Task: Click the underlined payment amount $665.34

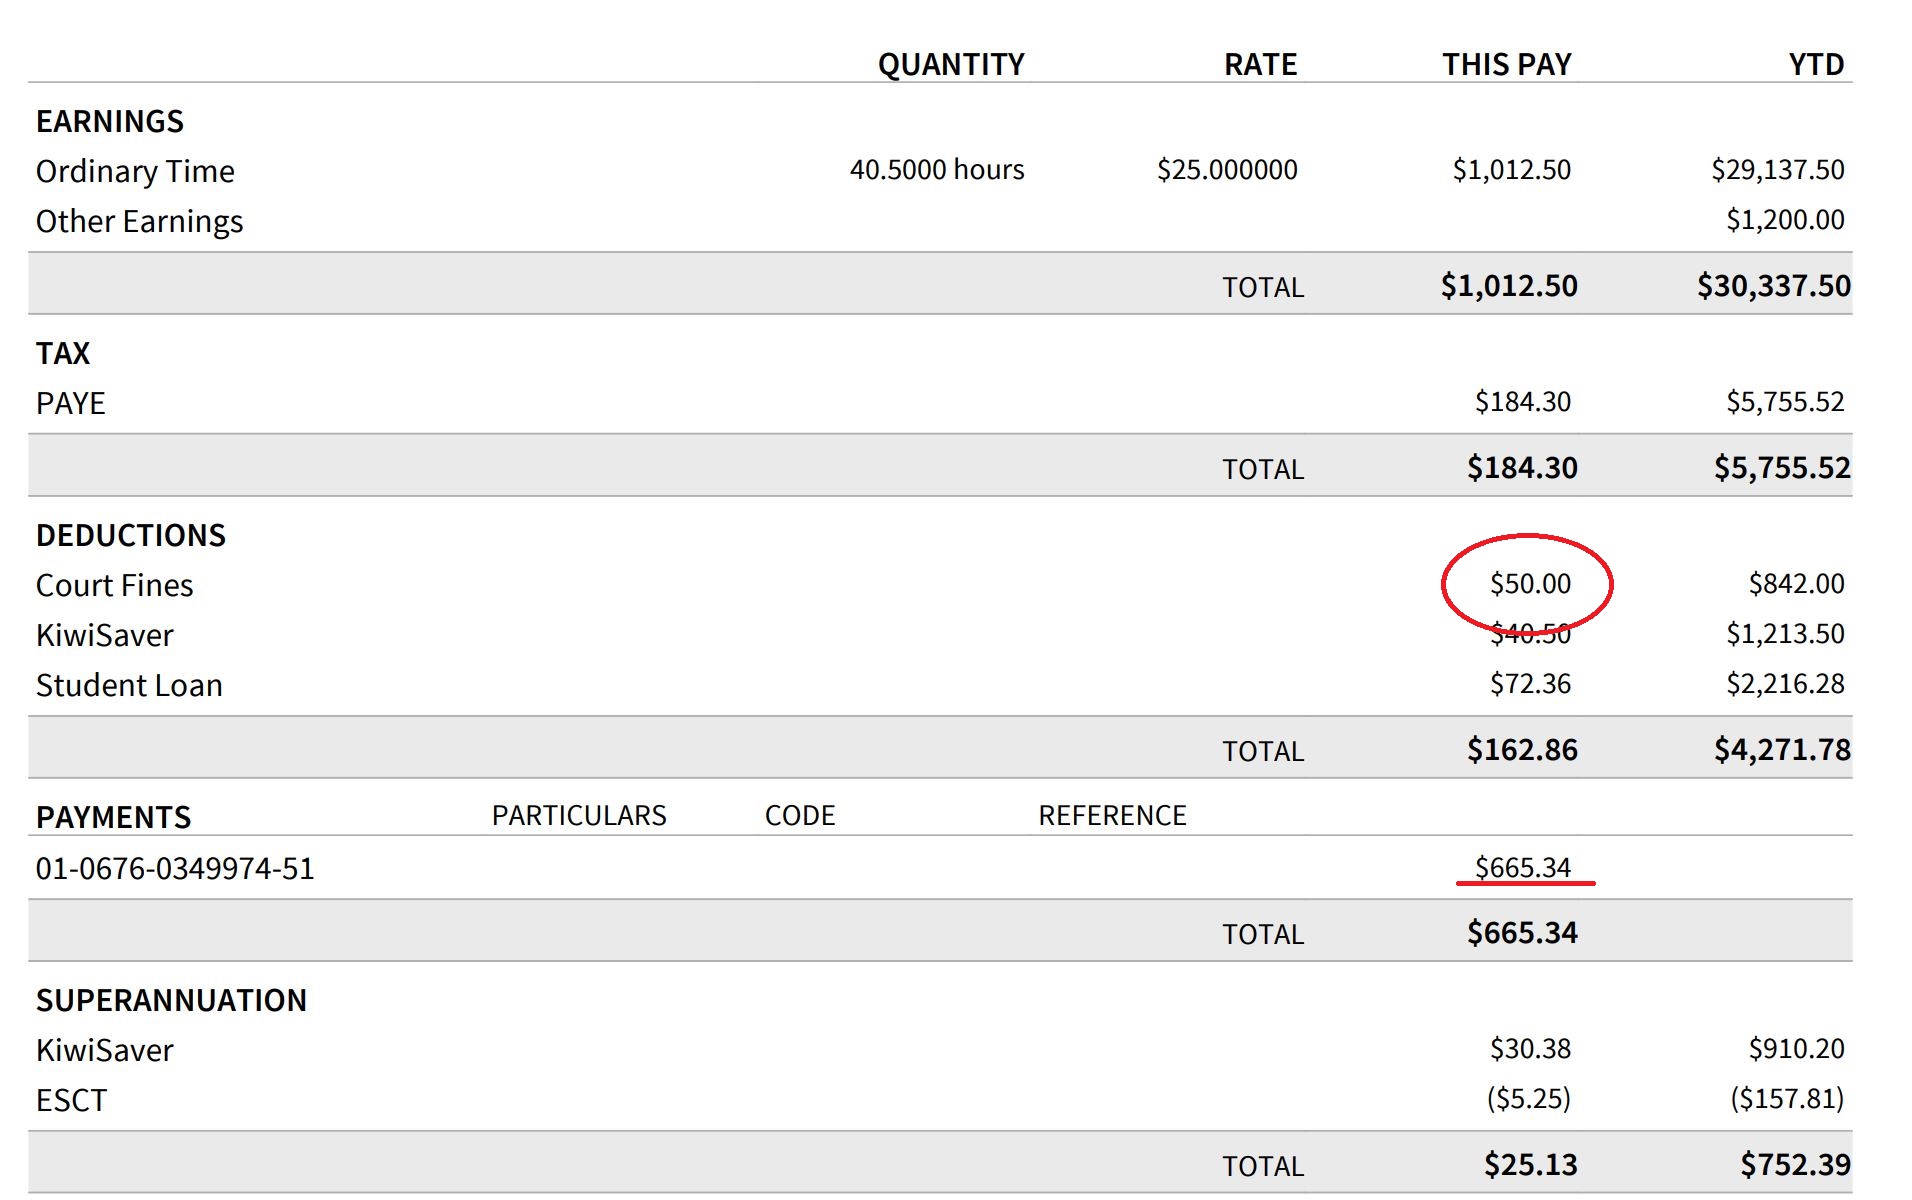Action: tap(1523, 867)
